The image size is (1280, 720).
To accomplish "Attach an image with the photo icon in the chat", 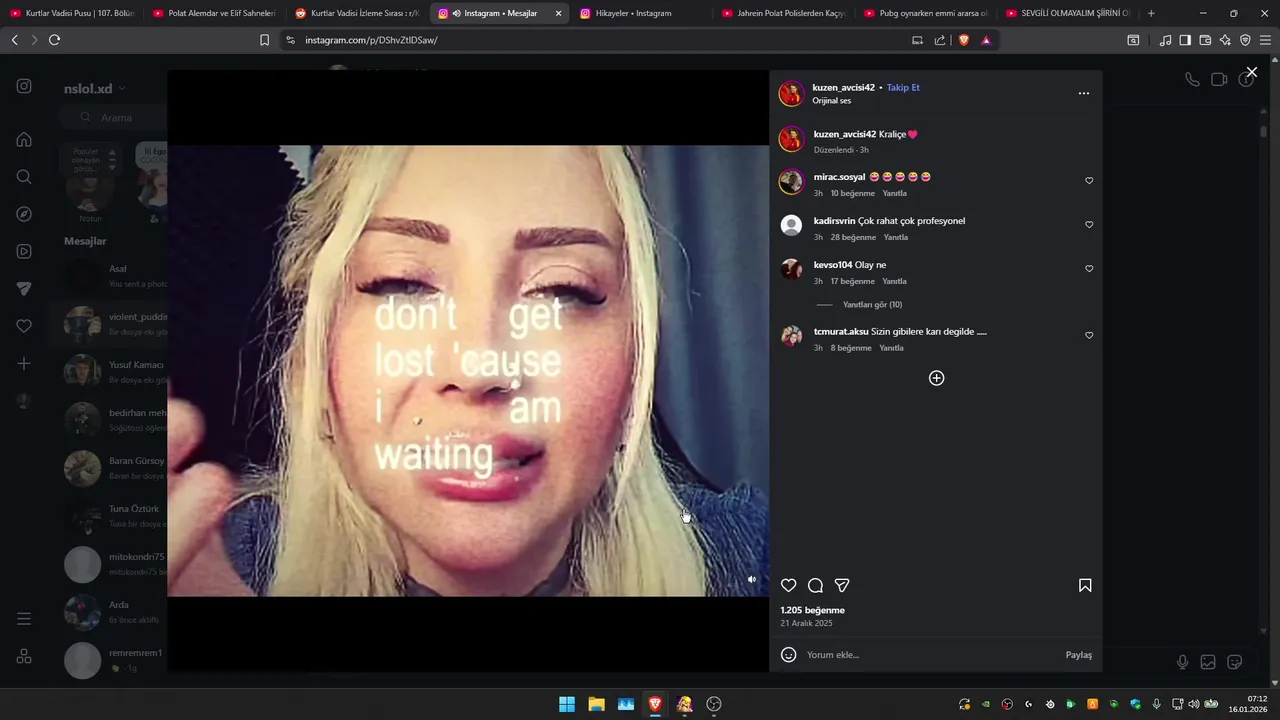I will [x=1208, y=662].
